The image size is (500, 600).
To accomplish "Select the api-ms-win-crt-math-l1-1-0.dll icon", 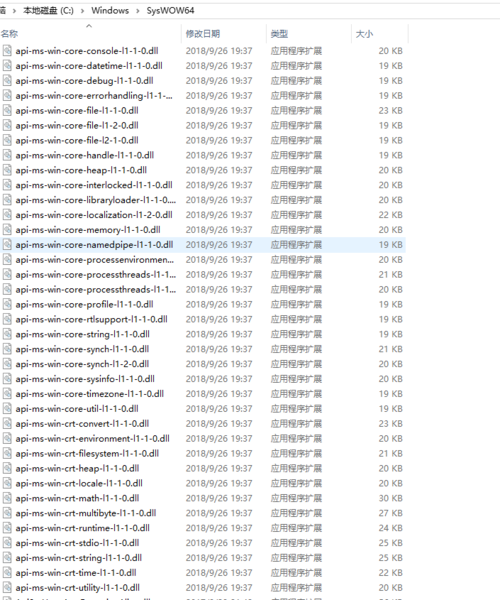I will point(7,499).
